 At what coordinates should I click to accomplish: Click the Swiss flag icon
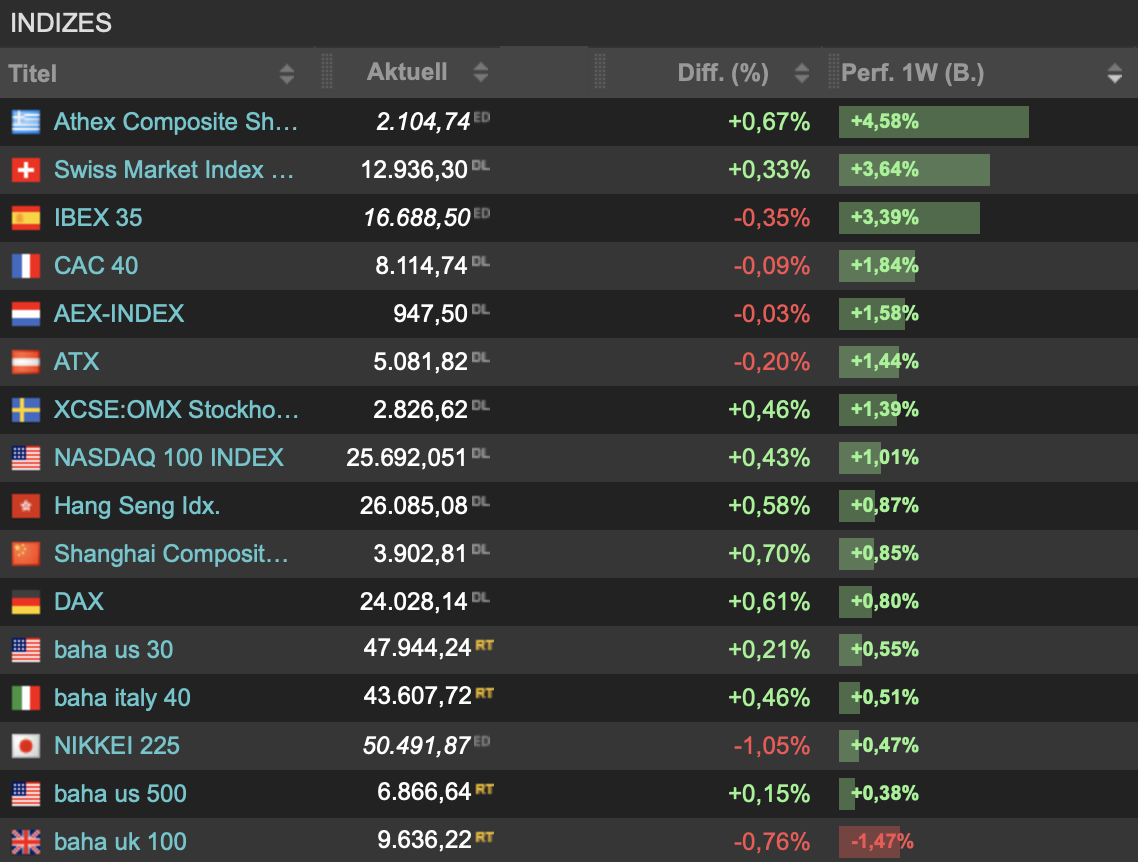tap(26, 170)
